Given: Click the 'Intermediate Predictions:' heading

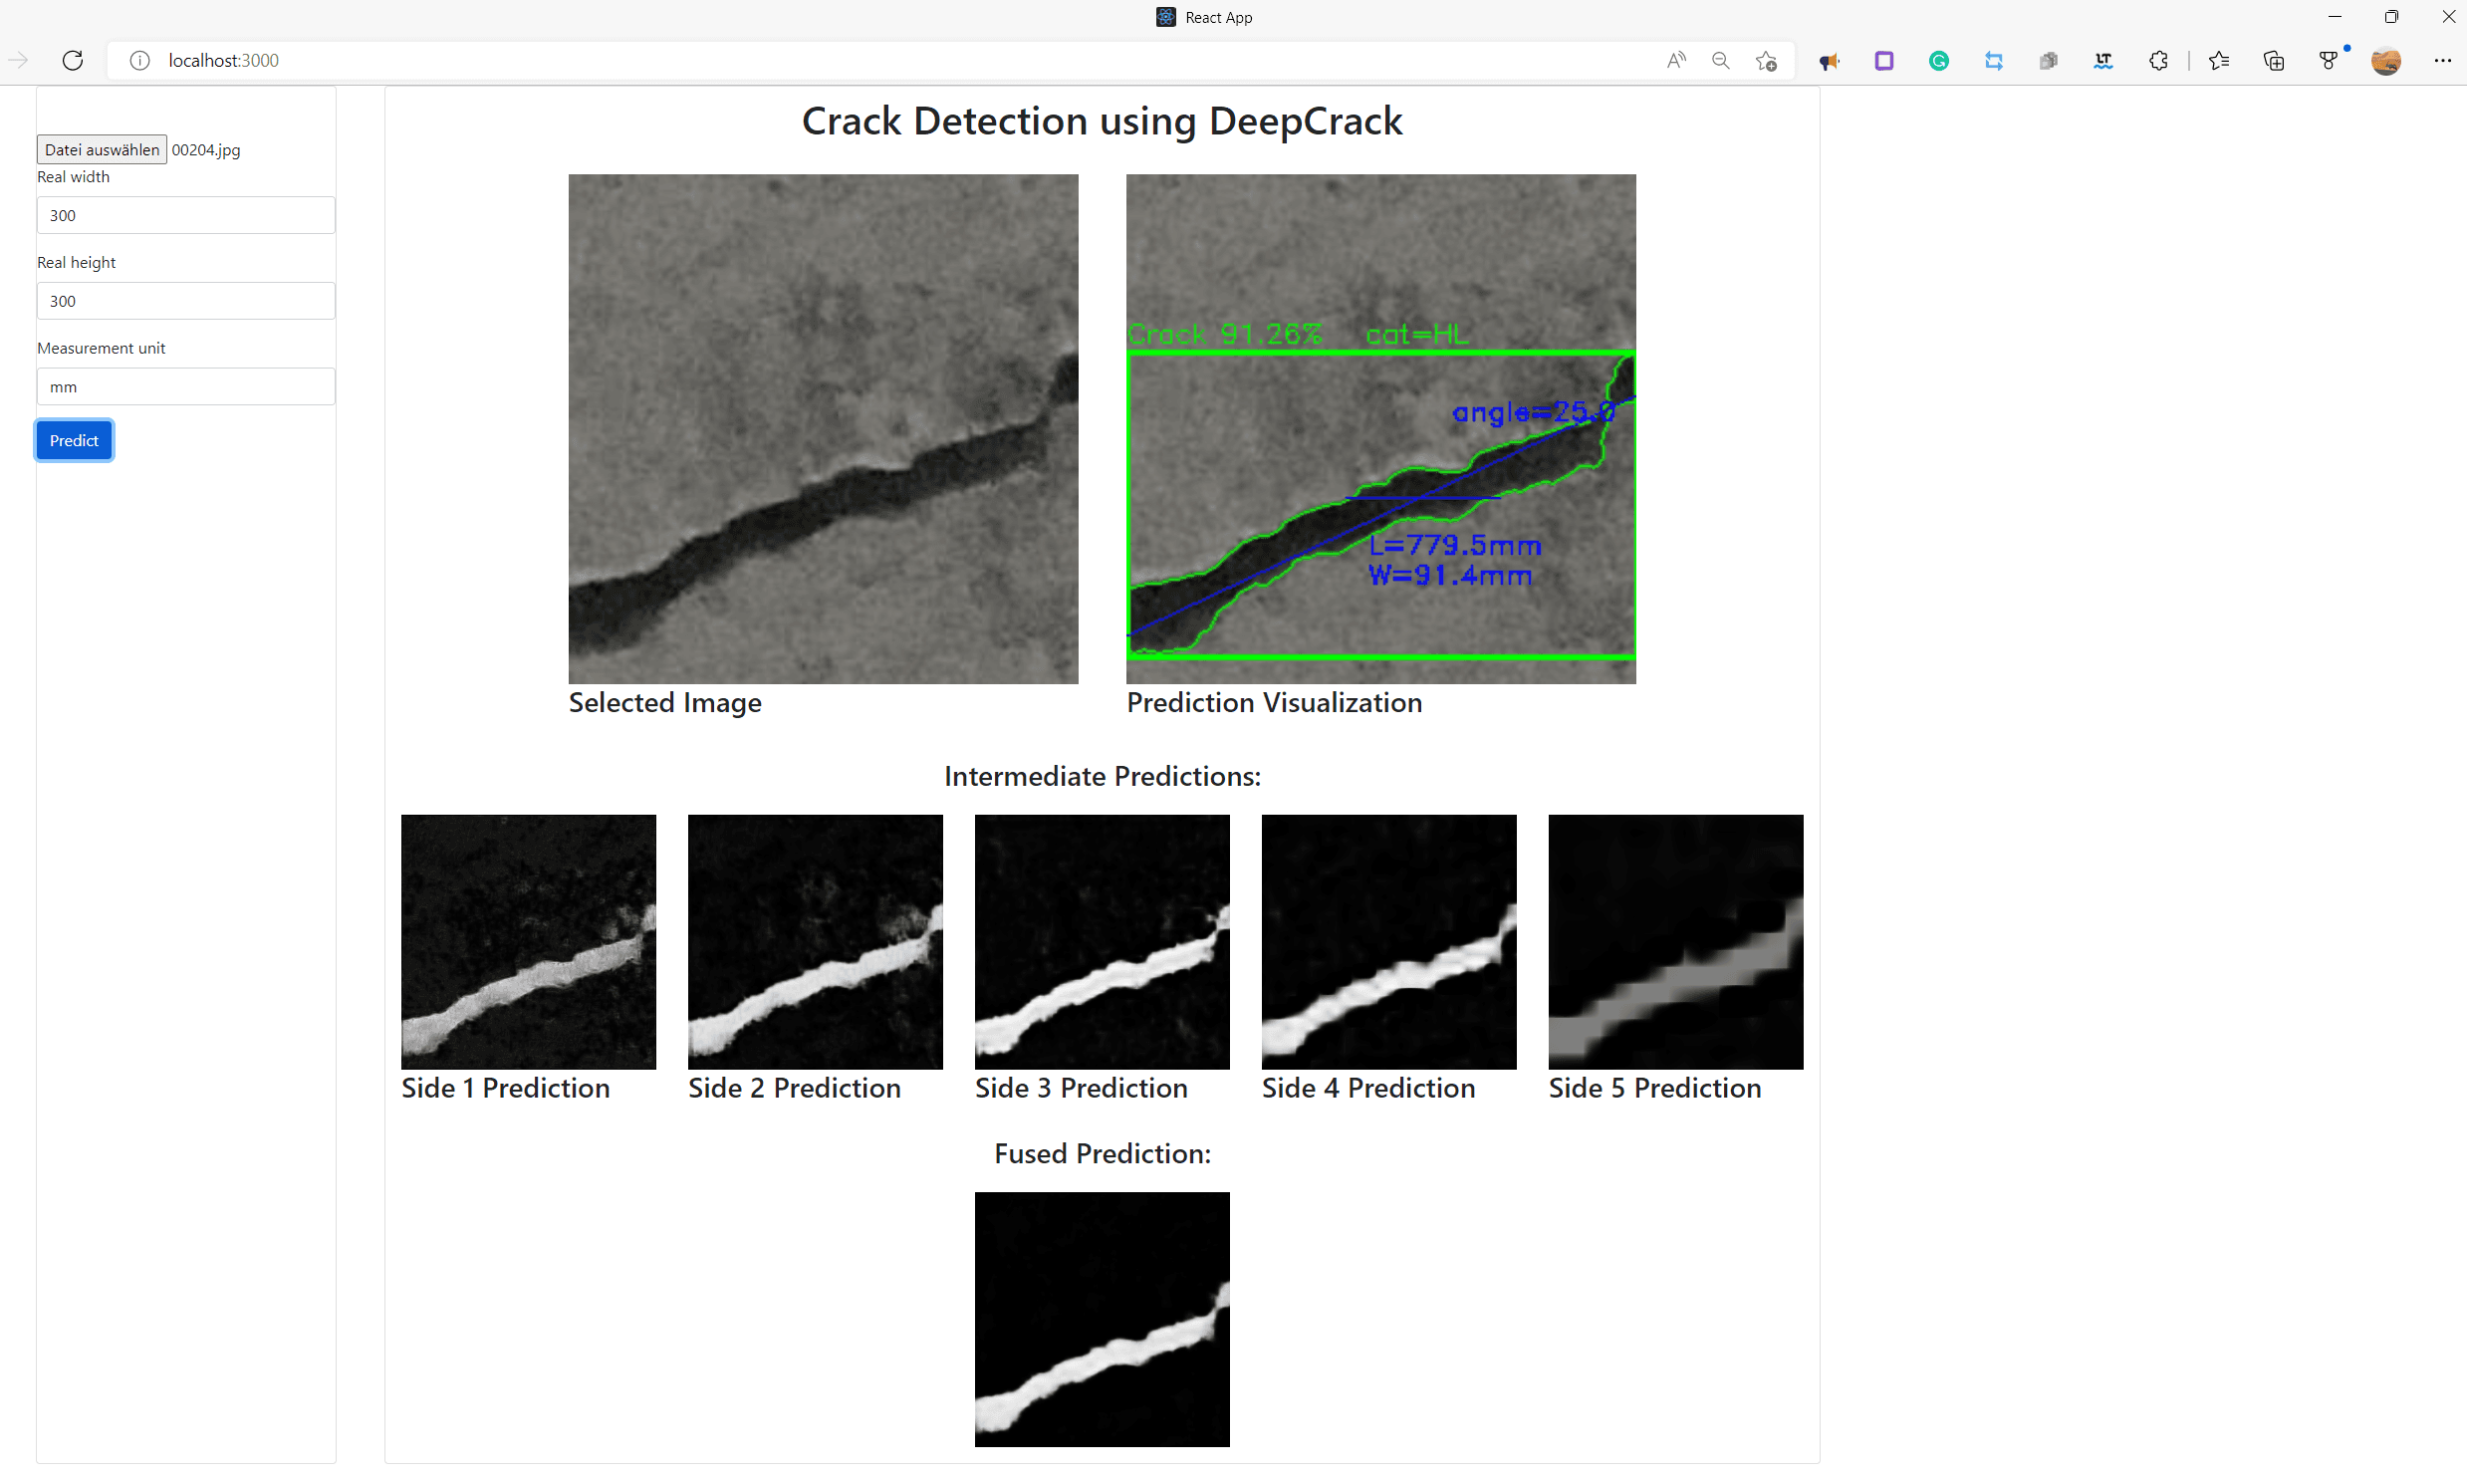Looking at the screenshot, I should [1102, 777].
